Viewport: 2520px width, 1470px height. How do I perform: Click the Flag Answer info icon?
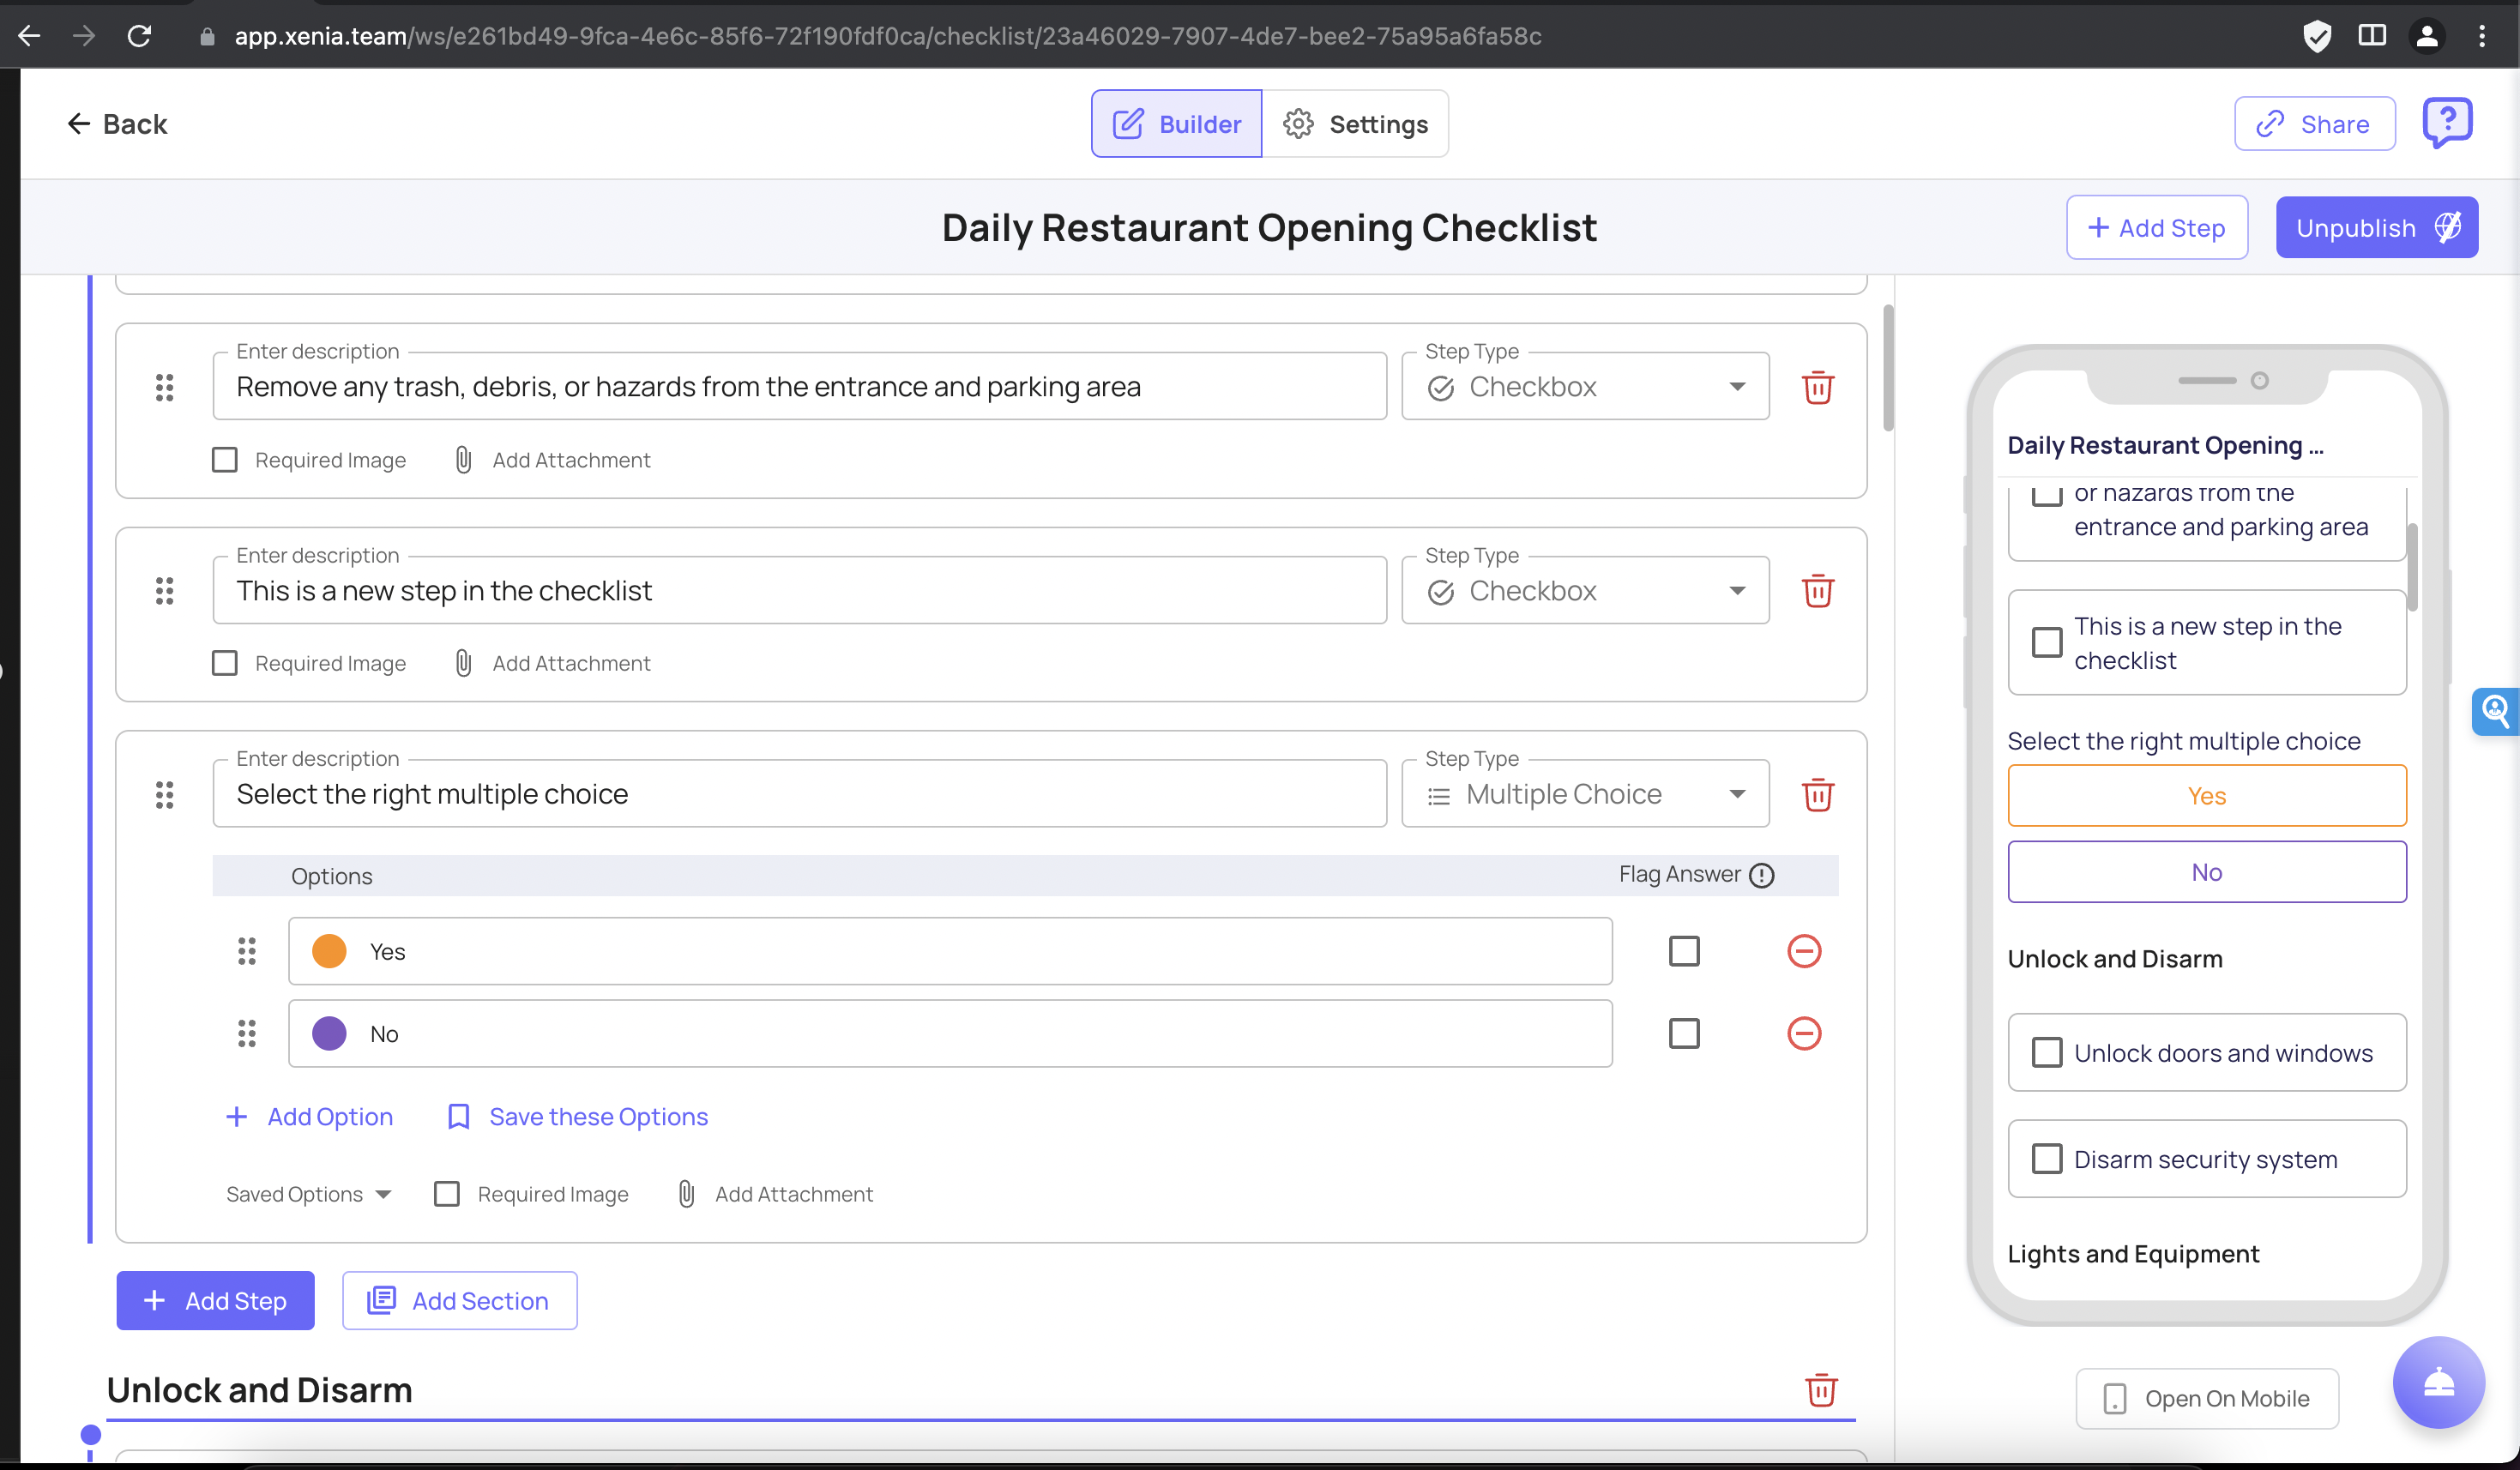[1762, 875]
